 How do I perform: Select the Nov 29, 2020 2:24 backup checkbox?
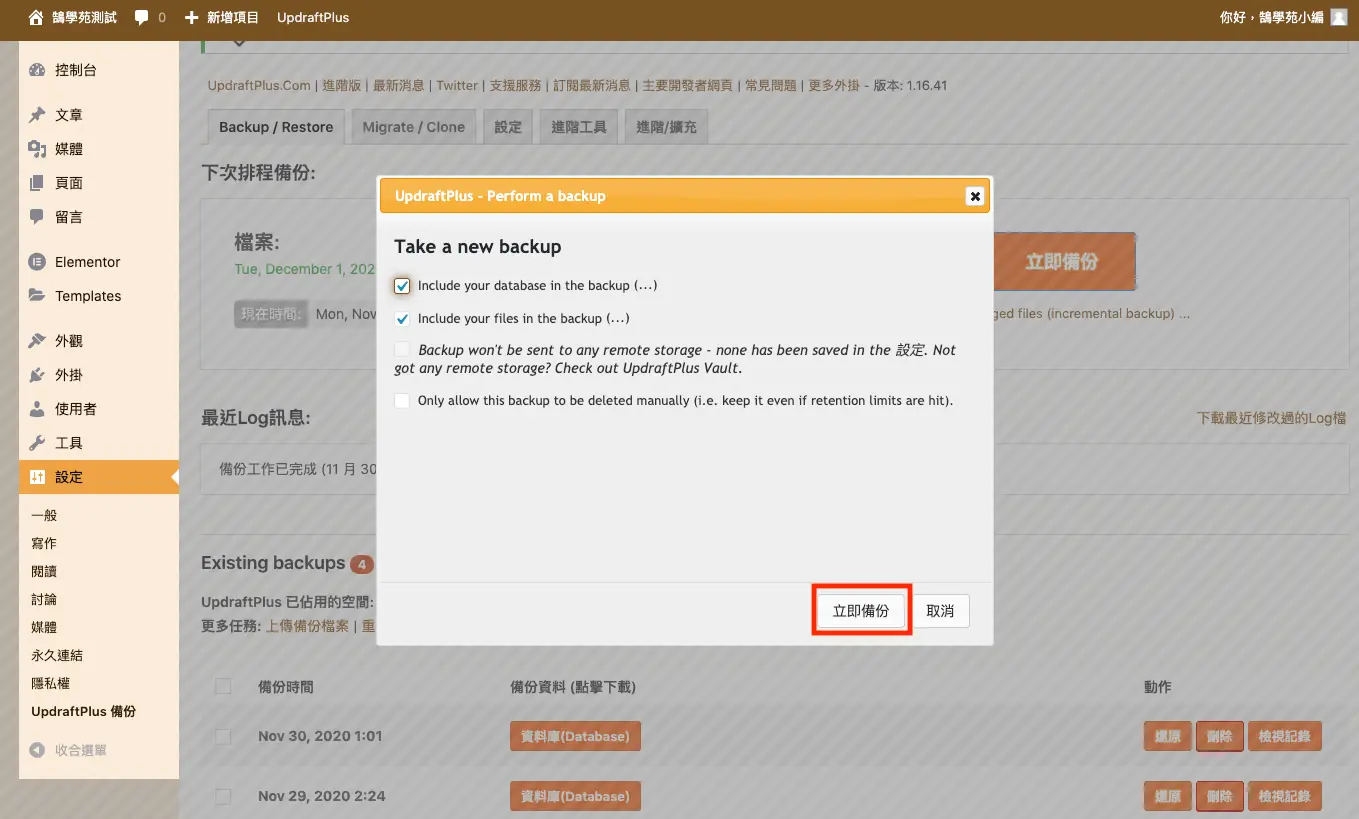[x=223, y=797]
